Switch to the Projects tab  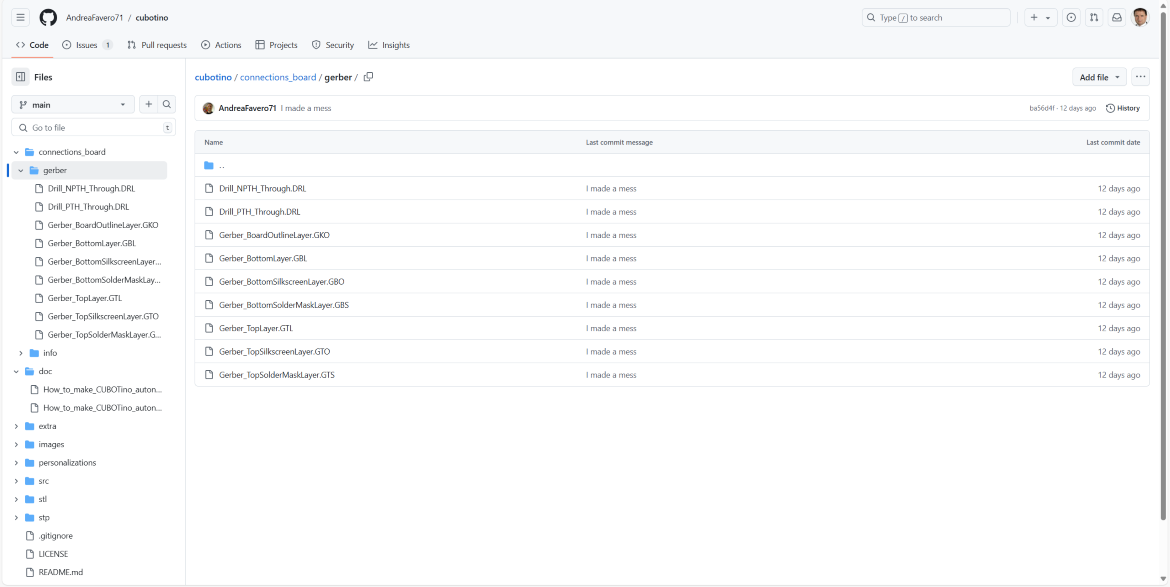(x=276, y=45)
